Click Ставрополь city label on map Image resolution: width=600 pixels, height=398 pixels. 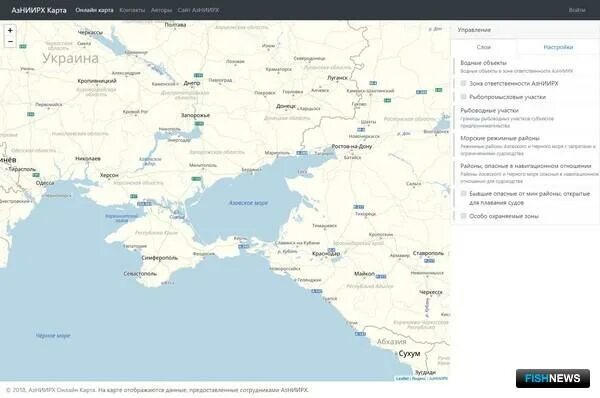[428, 253]
